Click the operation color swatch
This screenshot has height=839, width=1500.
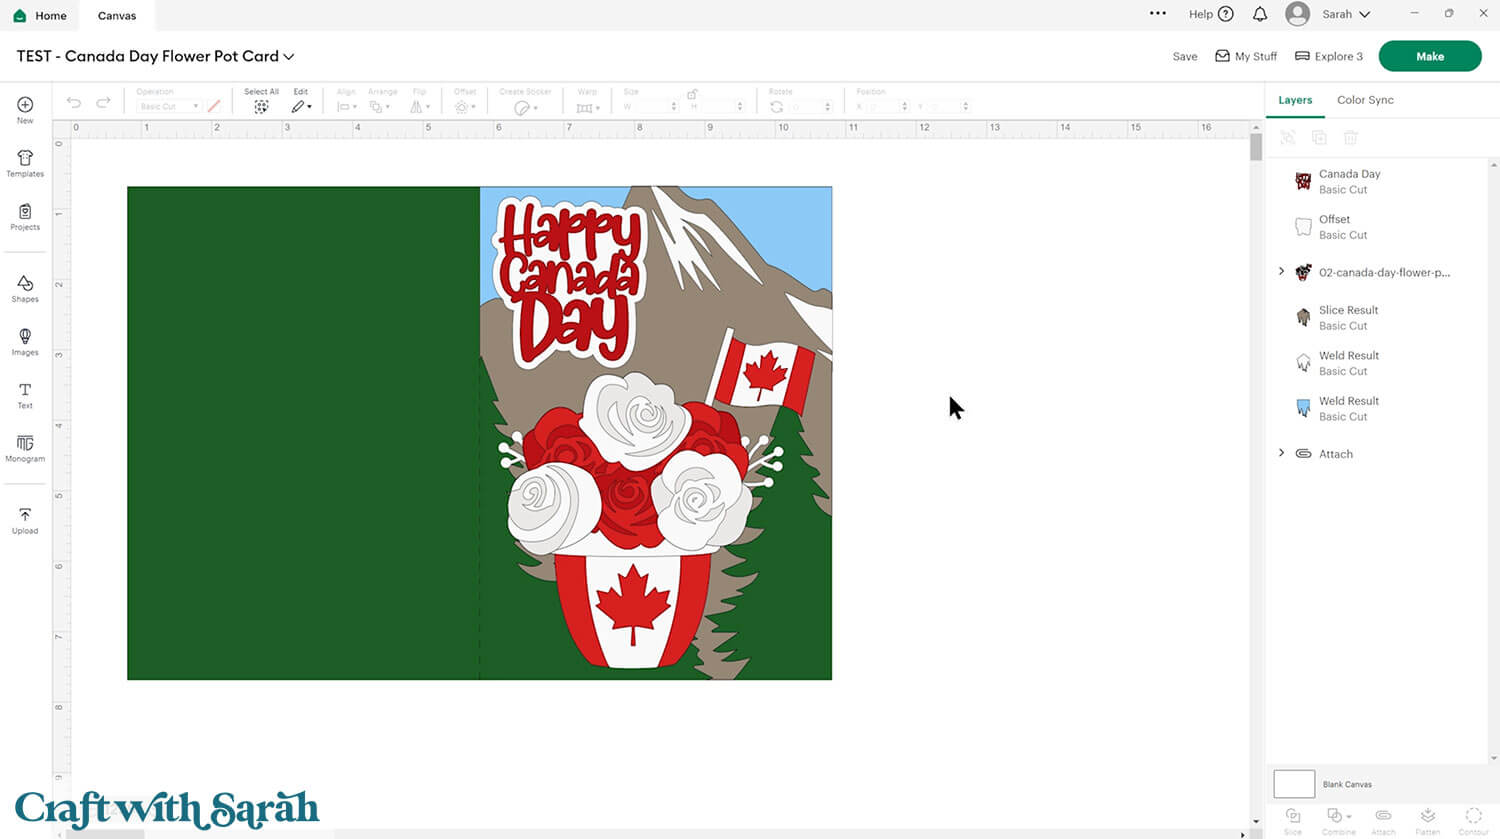[x=214, y=106]
